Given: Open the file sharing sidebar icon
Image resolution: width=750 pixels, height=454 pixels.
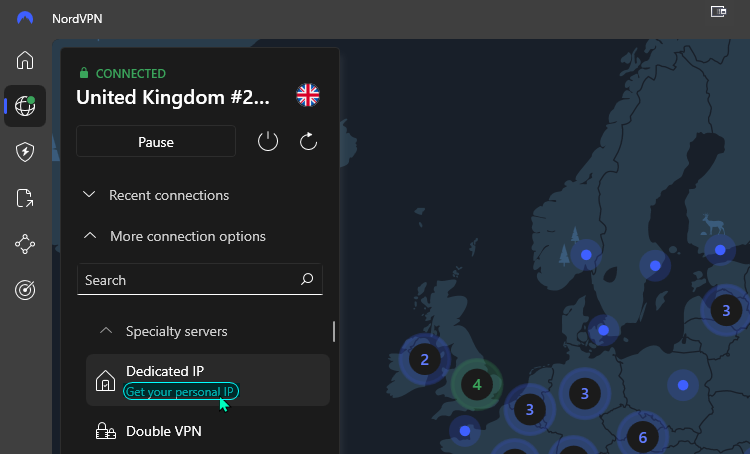Looking at the screenshot, I should pyautogui.click(x=25, y=198).
